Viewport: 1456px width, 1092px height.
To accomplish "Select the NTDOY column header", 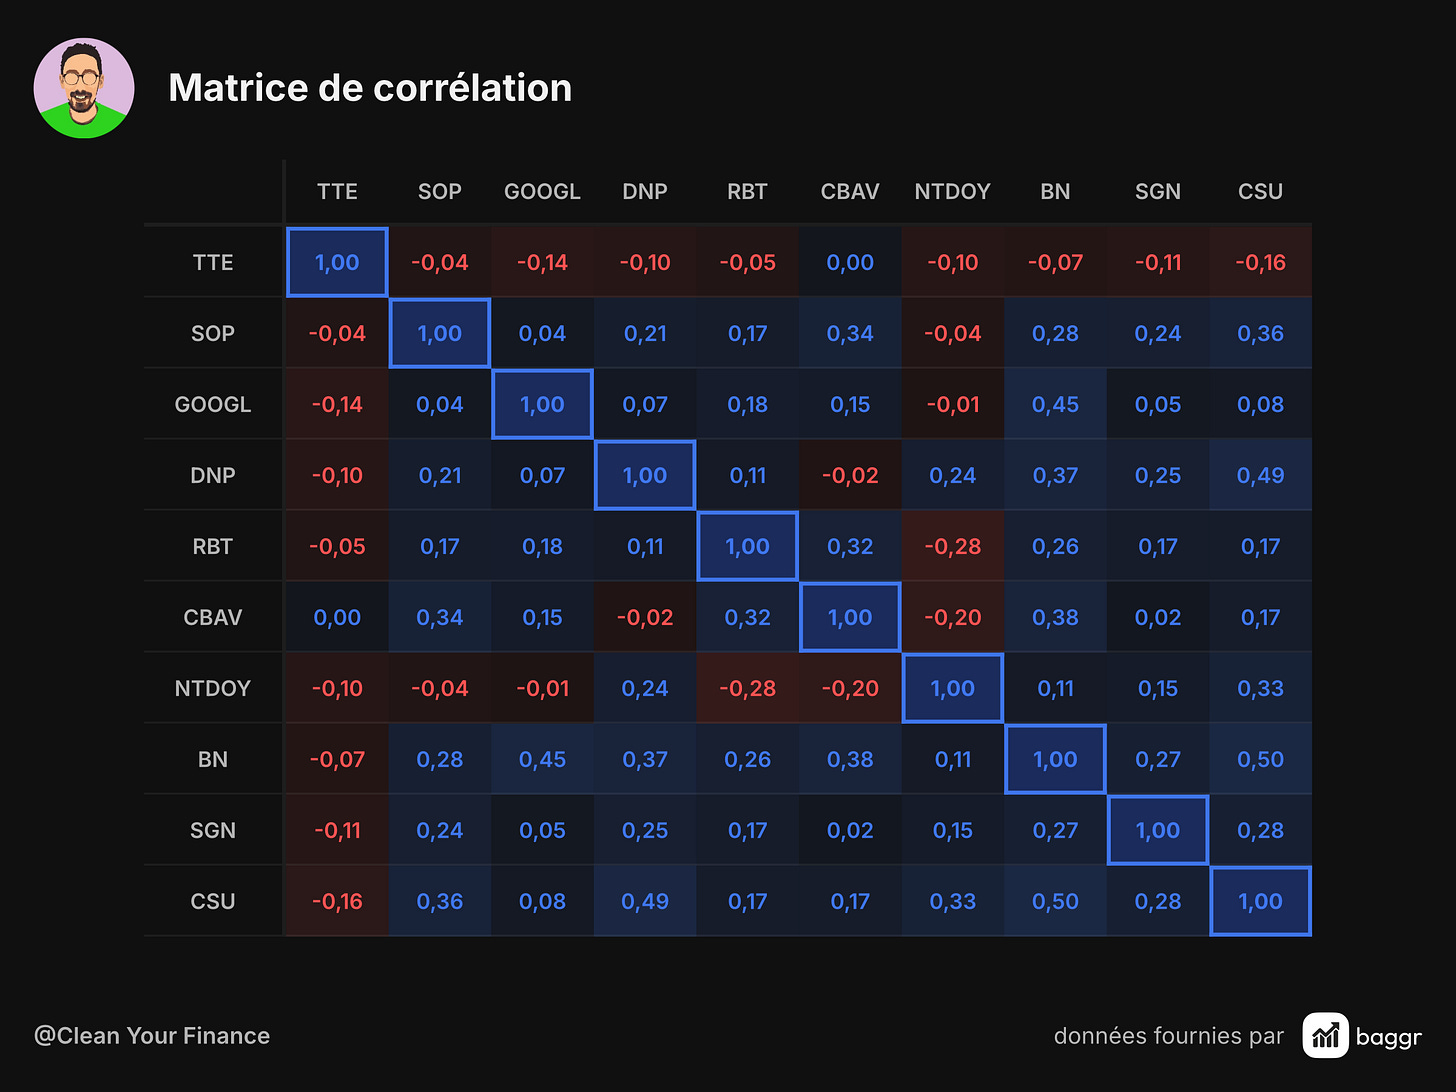I will pyautogui.click(x=952, y=191).
